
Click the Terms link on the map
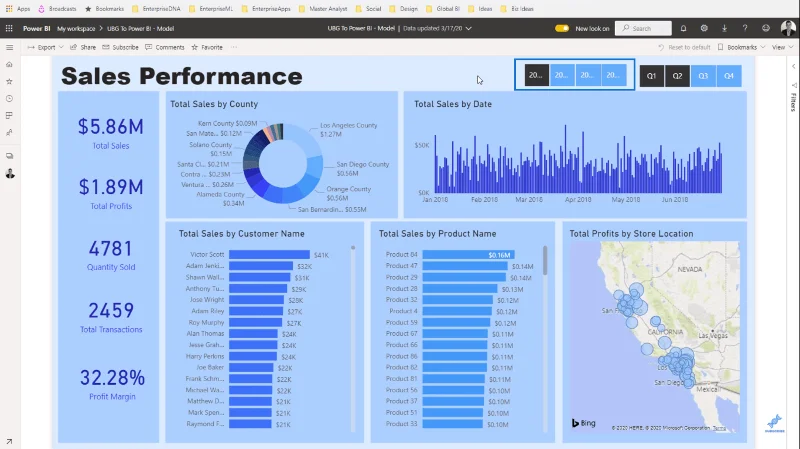pos(719,428)
